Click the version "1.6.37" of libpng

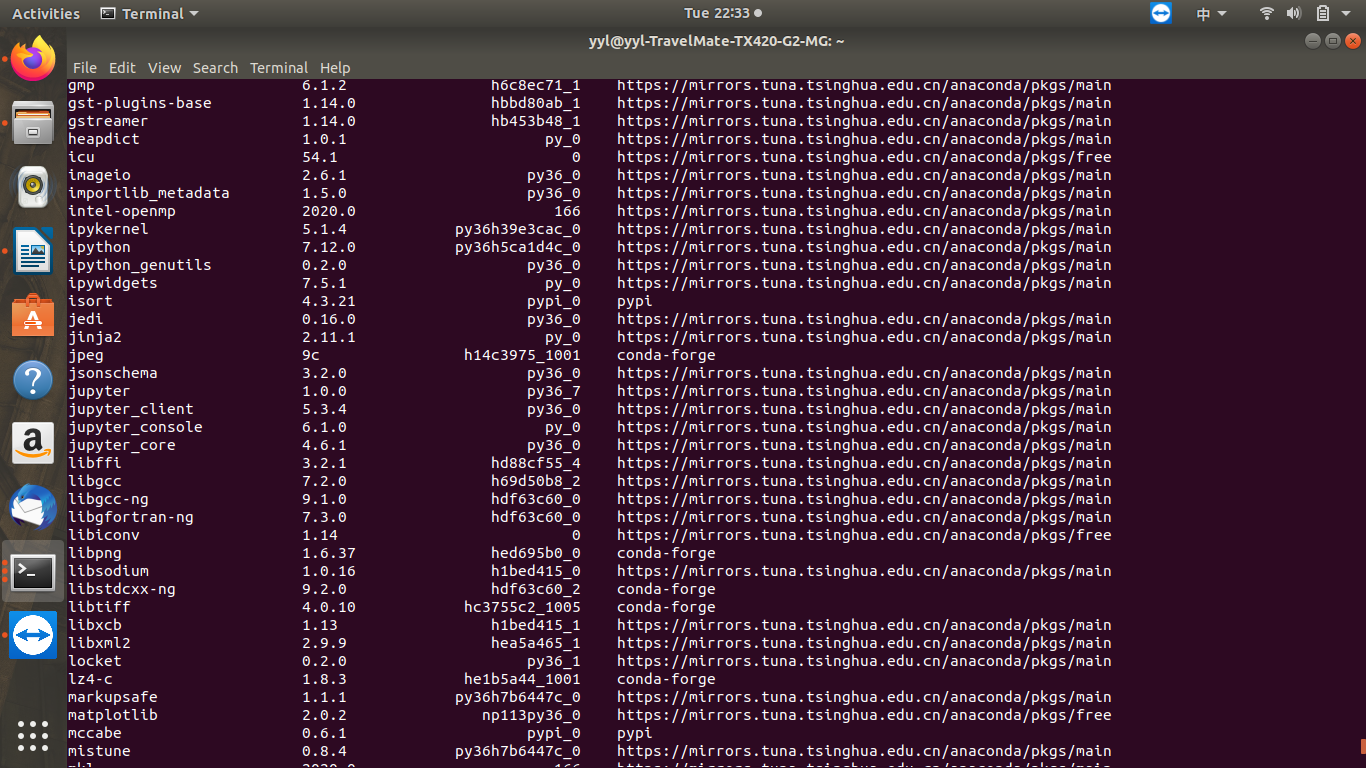(329, 553)
